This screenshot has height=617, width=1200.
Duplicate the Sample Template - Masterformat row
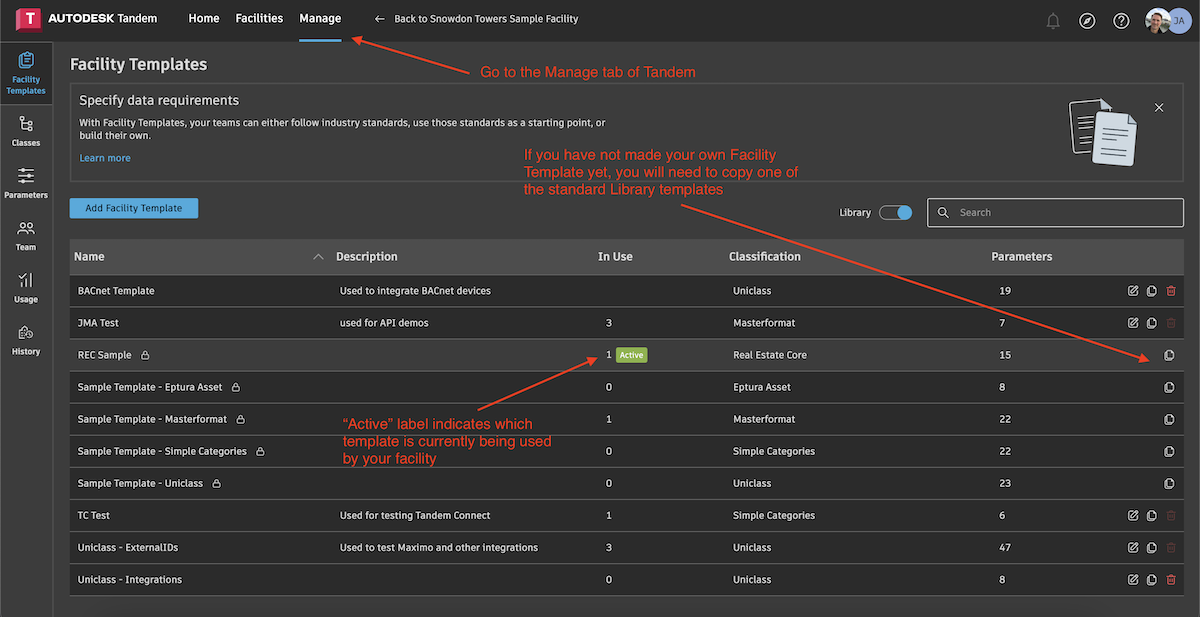[1169, 419]
